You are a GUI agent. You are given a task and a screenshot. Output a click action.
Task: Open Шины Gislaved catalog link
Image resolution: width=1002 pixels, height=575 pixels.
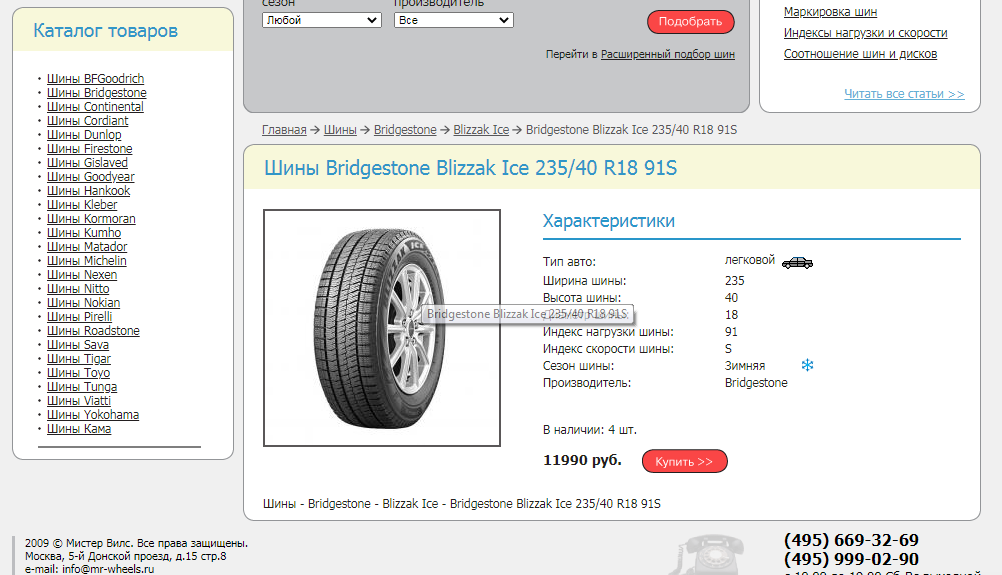point(87,163)
